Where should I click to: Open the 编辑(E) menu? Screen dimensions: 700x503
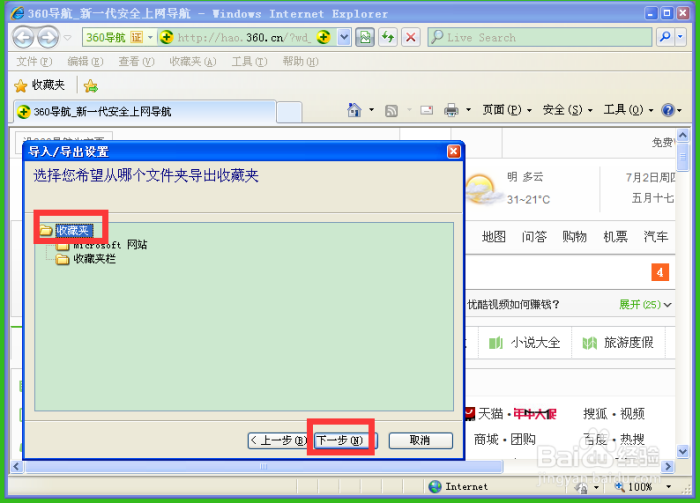pyautogui.click(x=85, y=61)
